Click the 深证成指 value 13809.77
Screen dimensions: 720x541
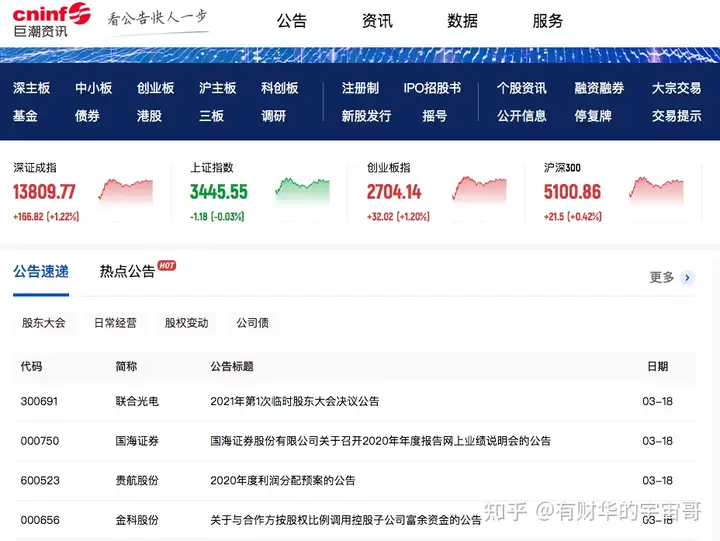pyautogui.click(x=44, y=192)
